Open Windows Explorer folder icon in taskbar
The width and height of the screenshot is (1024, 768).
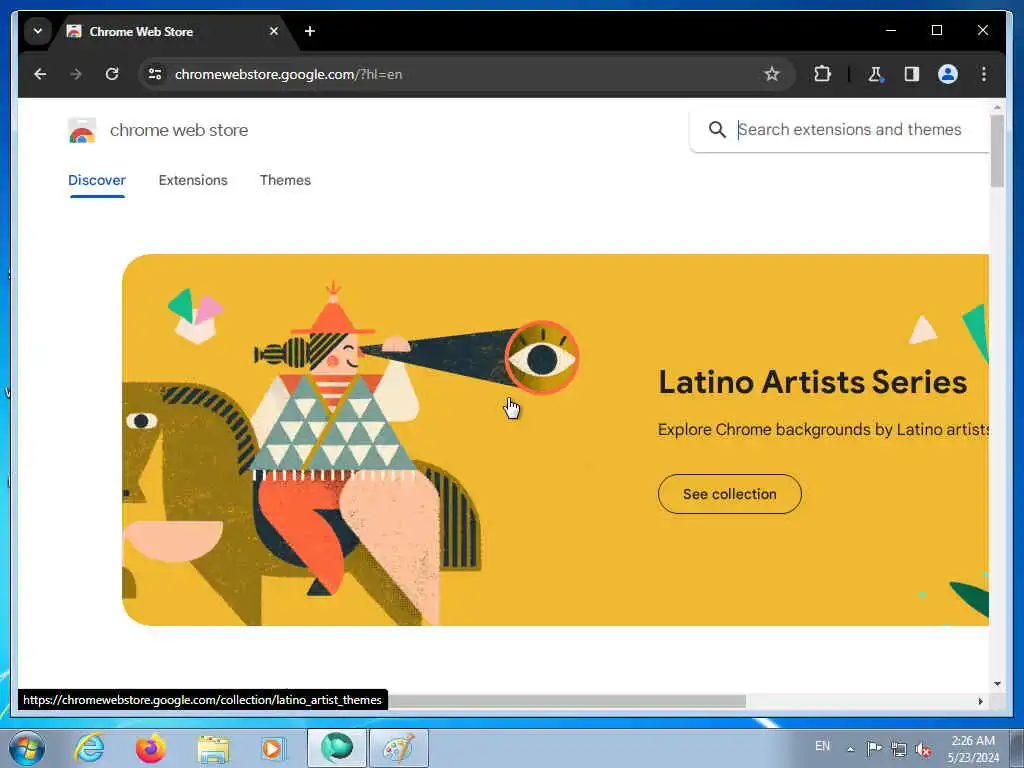pos(213,748)
